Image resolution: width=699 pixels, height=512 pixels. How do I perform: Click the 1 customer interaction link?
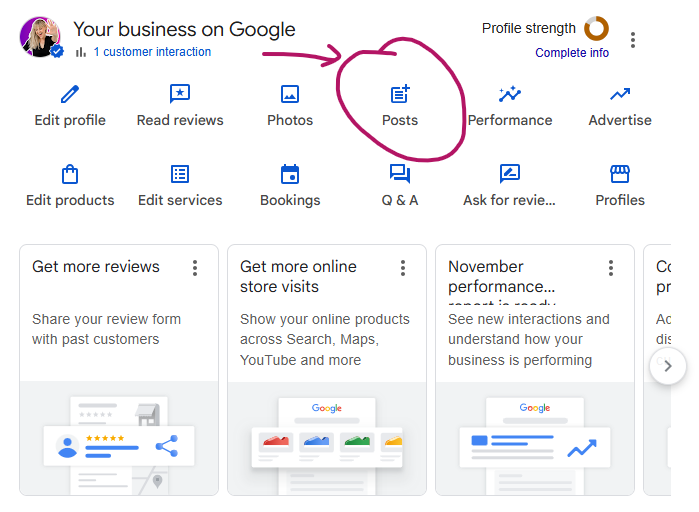pyautogui.click(x=152, y=52)
